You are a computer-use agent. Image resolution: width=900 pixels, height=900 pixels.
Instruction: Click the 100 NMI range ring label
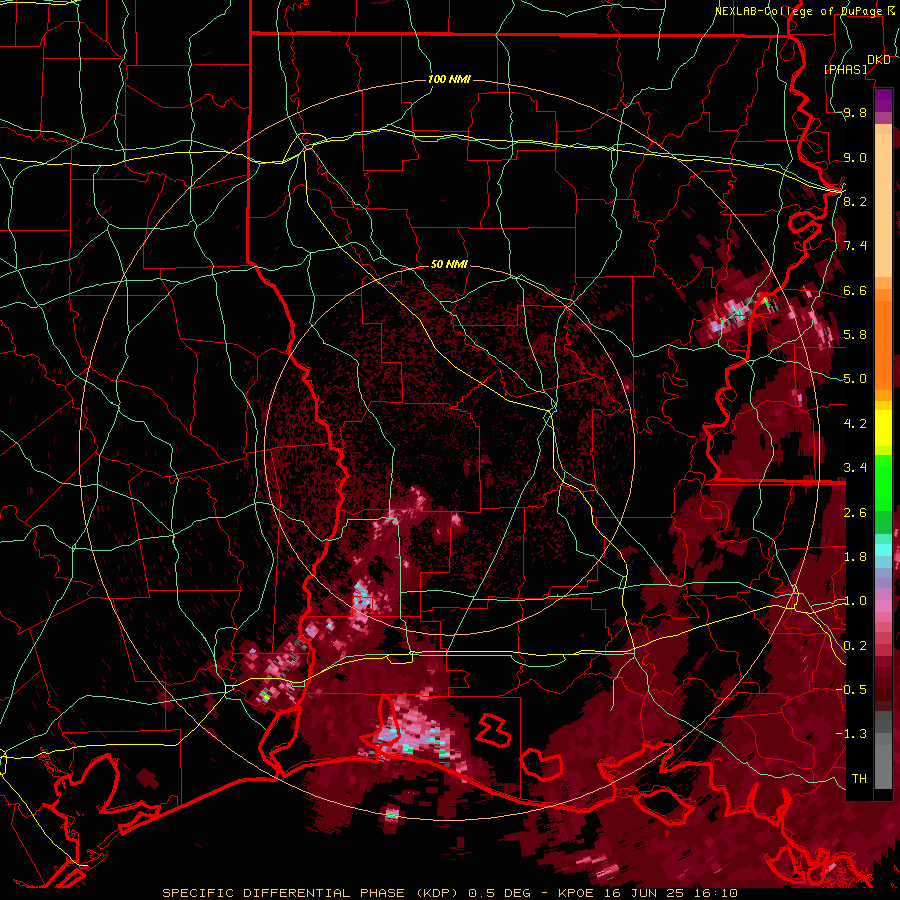449,79
